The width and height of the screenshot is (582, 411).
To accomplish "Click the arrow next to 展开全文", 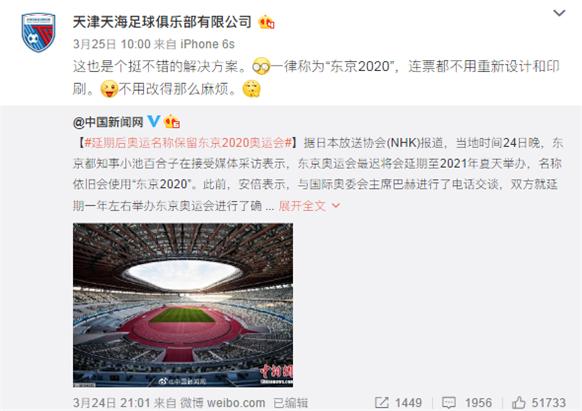I will 336,205.
